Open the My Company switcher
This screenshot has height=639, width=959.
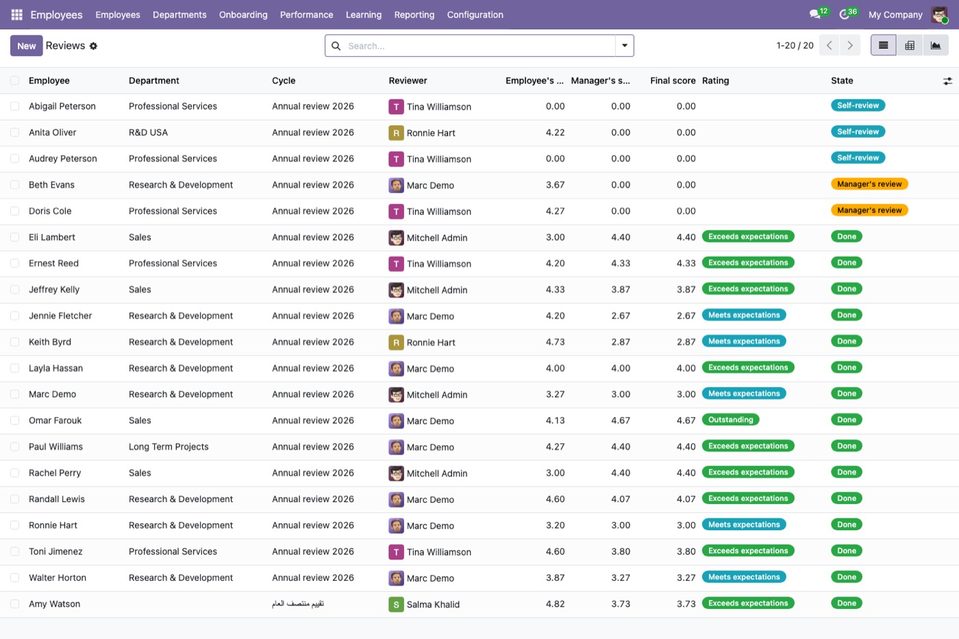pyautogui.click(x=895, y=15)
